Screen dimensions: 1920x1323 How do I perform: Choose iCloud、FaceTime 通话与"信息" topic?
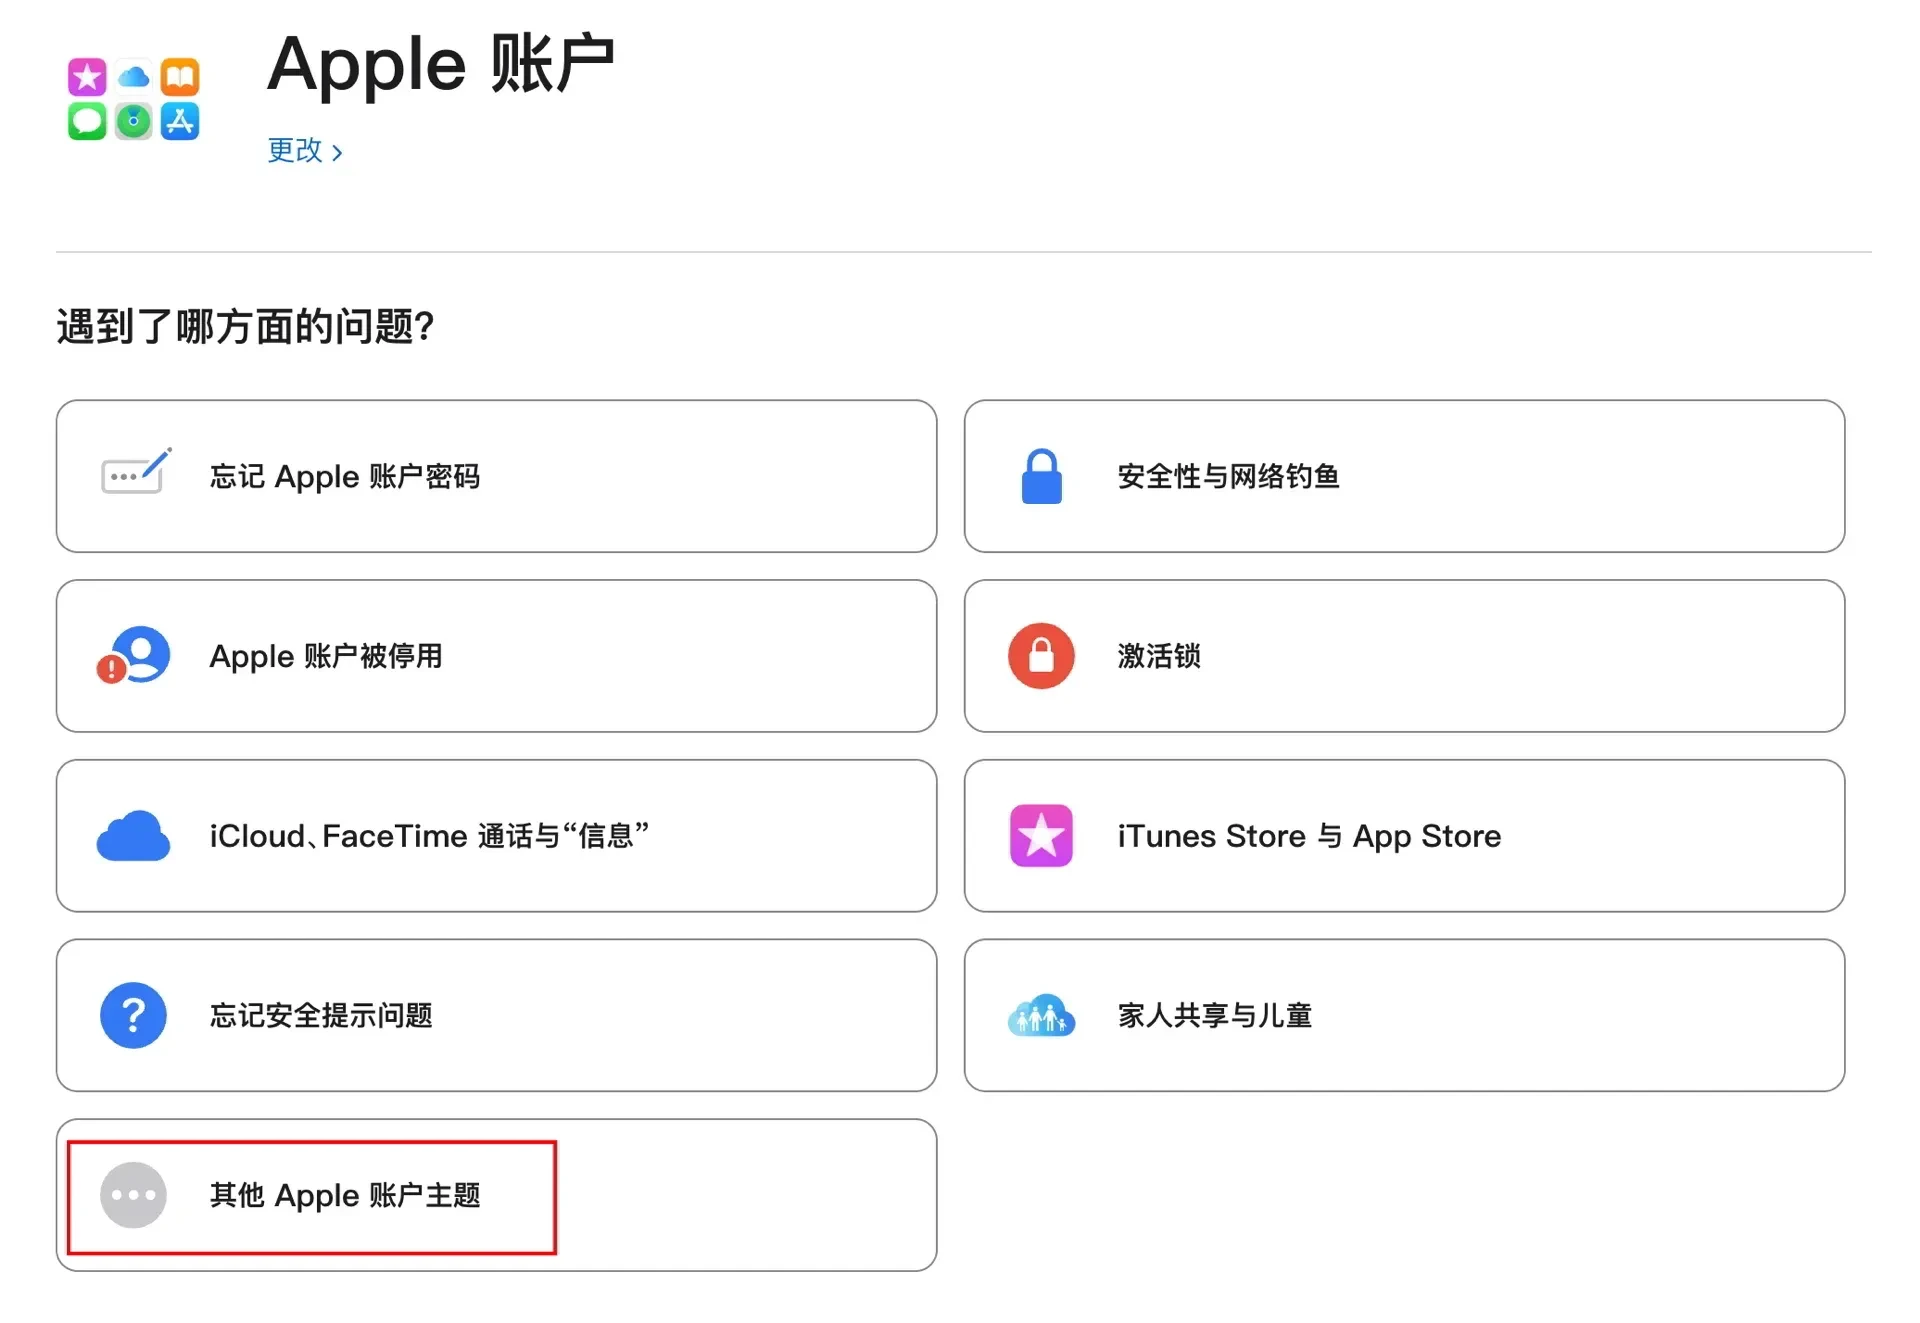click(429, 836)
